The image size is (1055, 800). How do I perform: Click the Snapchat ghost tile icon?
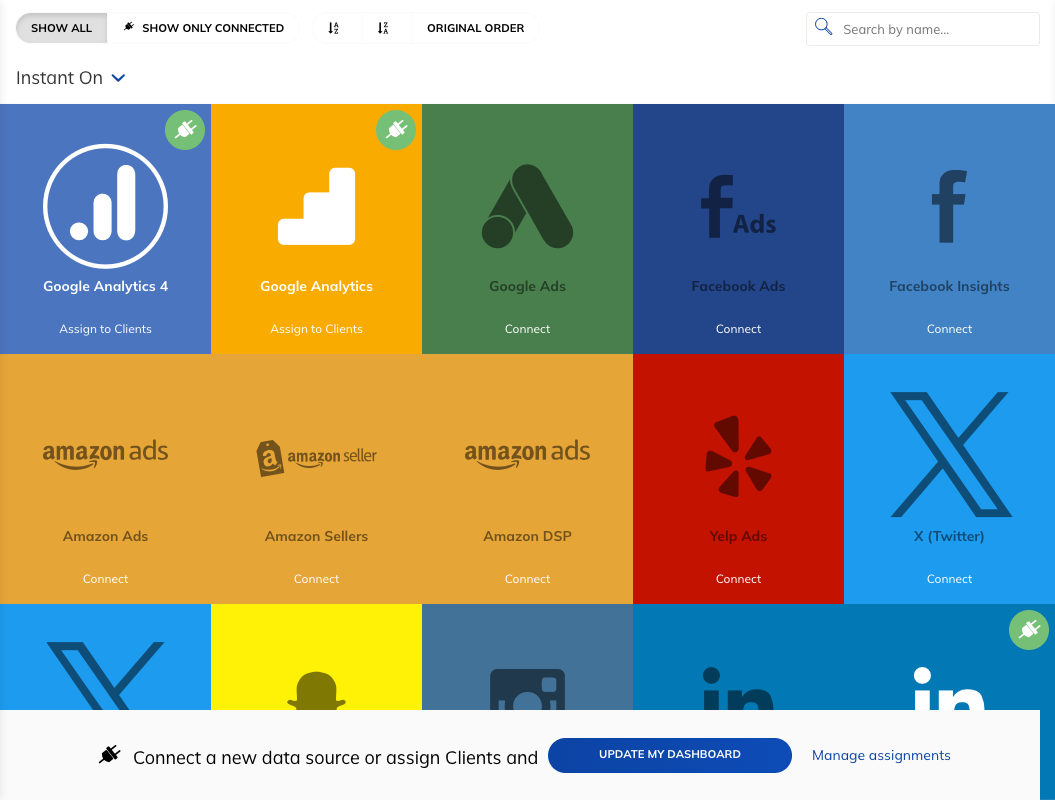click(316, 690)
